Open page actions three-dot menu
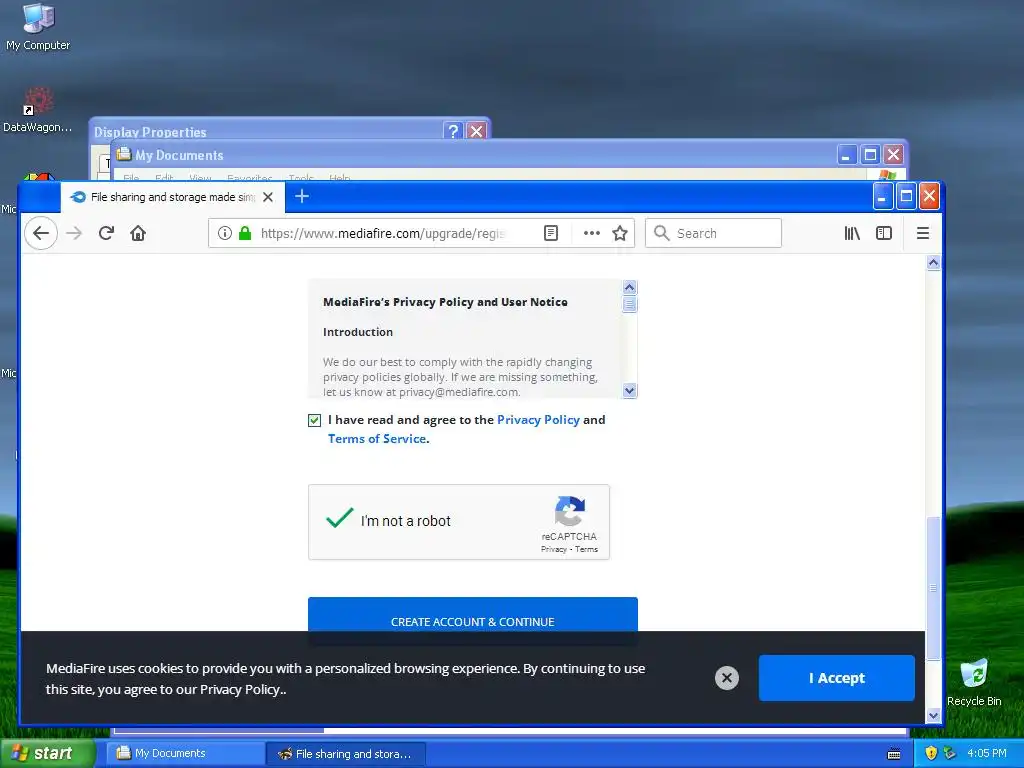The height and width of the screenshot is (768, 1024). pyautogui.click(x=592, y=233)
